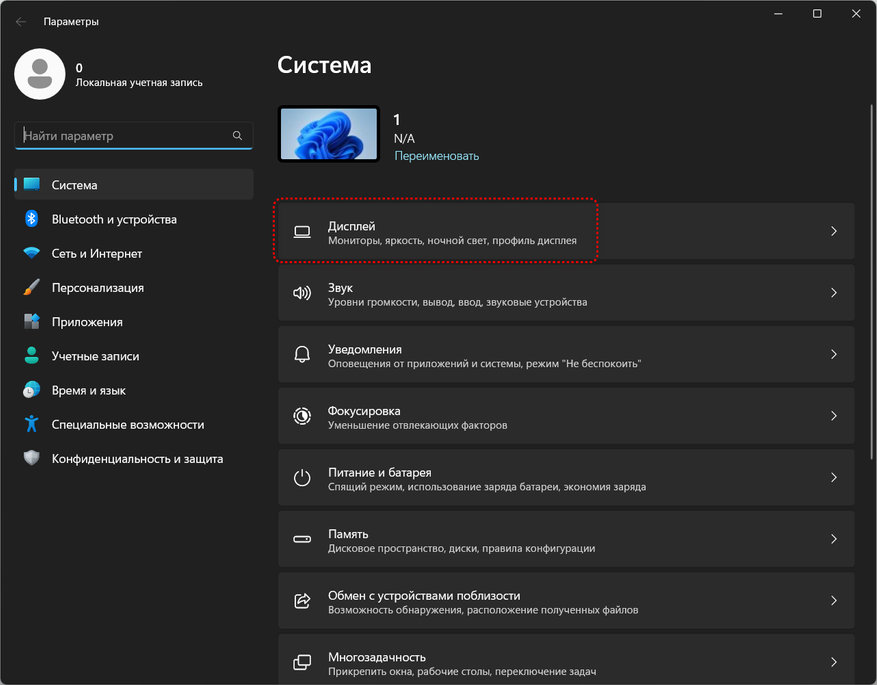Open Учетные записи section
The image size is (877, 685).
95,356
